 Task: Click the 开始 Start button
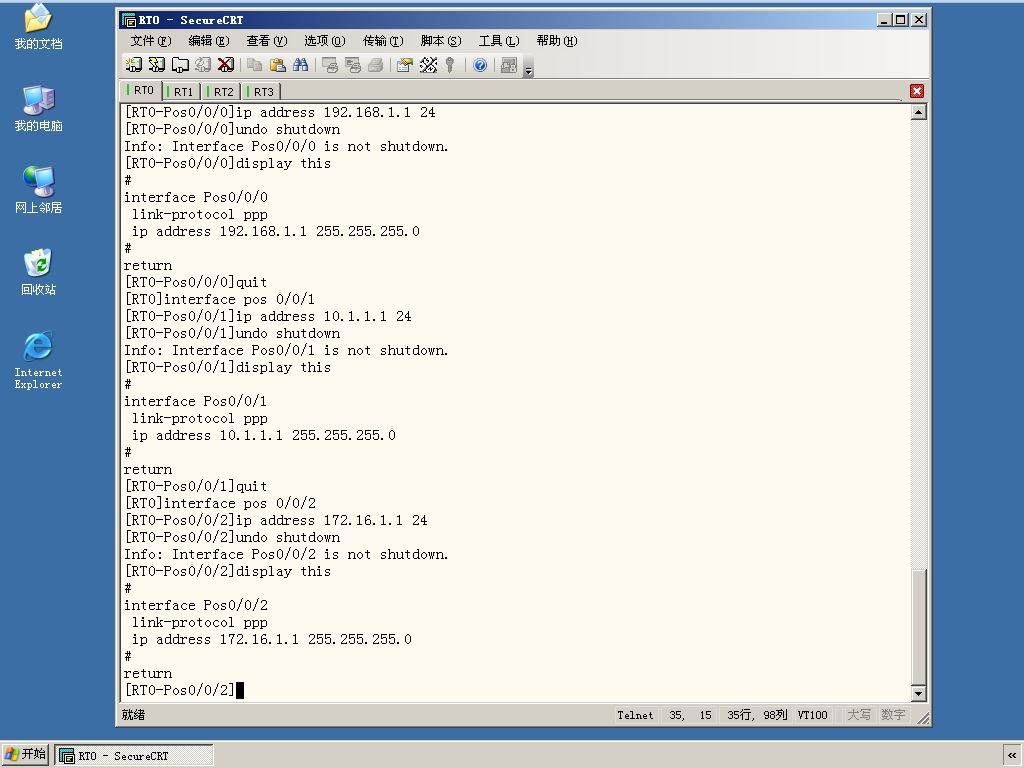25,754
